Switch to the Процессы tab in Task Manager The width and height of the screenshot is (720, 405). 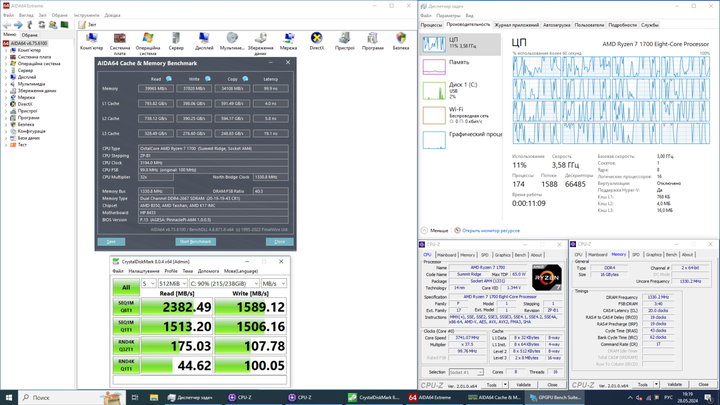click(432, 25)
